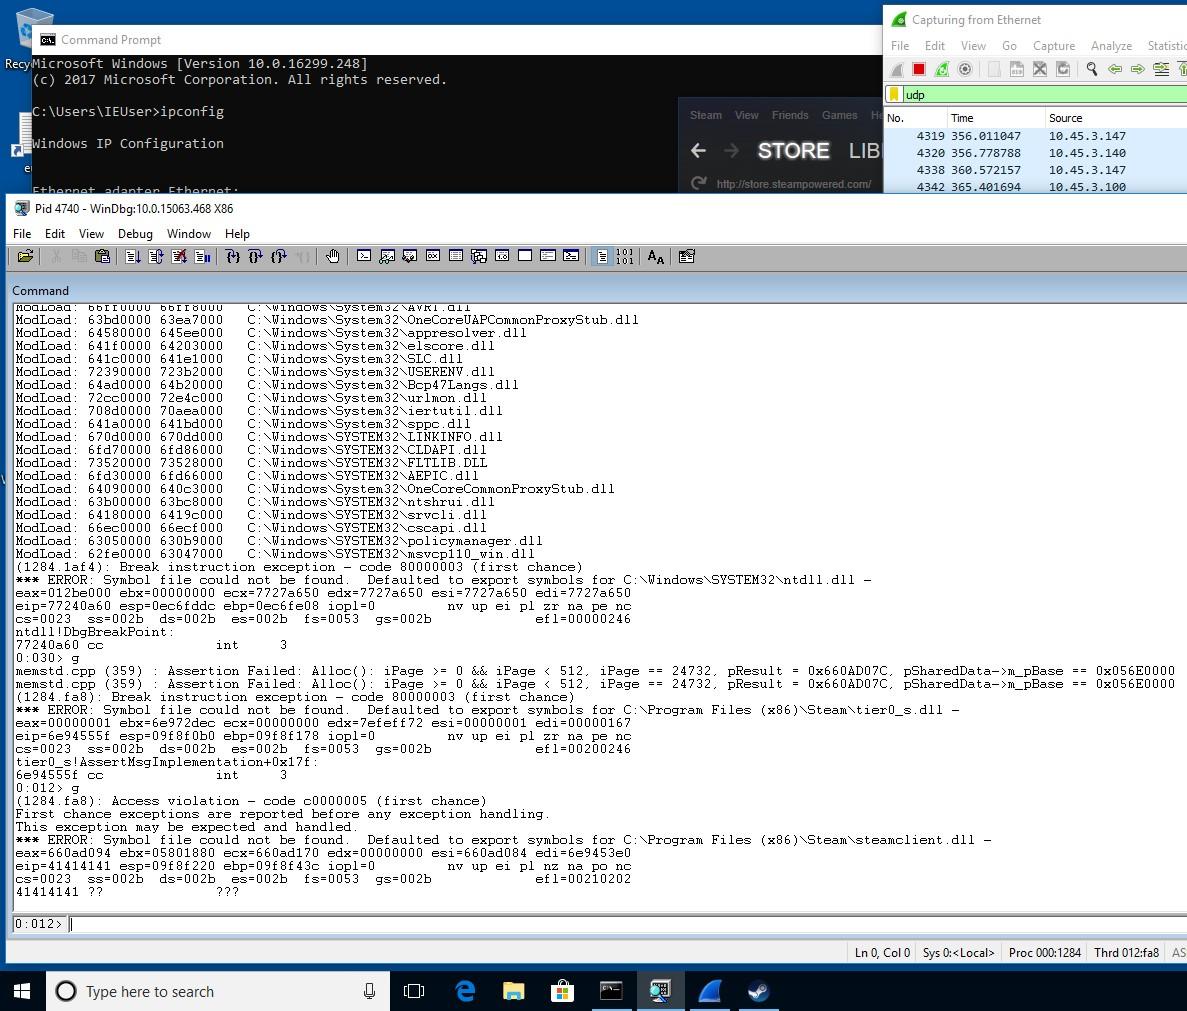Click Stop capture red square in Wireshark
This screenshot has width=1187, height=1011.
(919, 69)
